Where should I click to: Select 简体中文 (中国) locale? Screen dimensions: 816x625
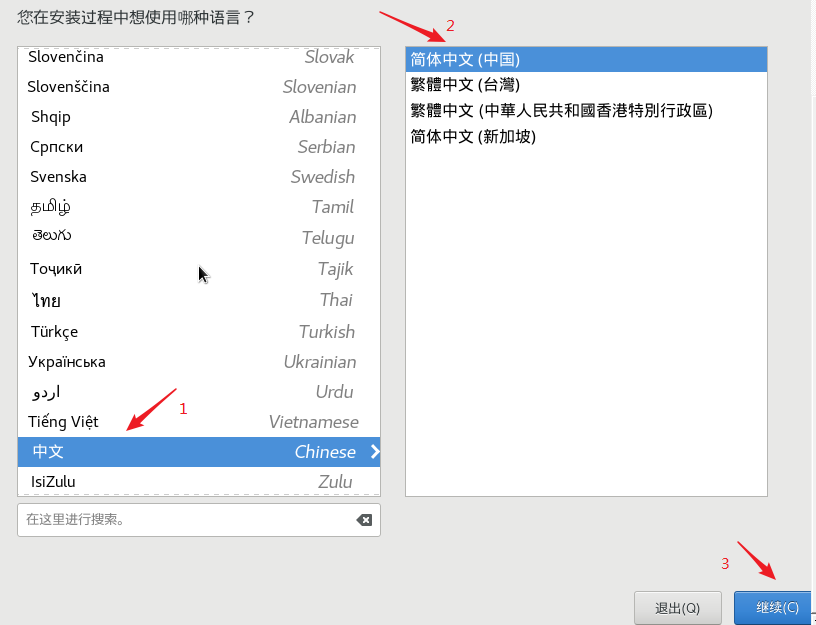586,59
